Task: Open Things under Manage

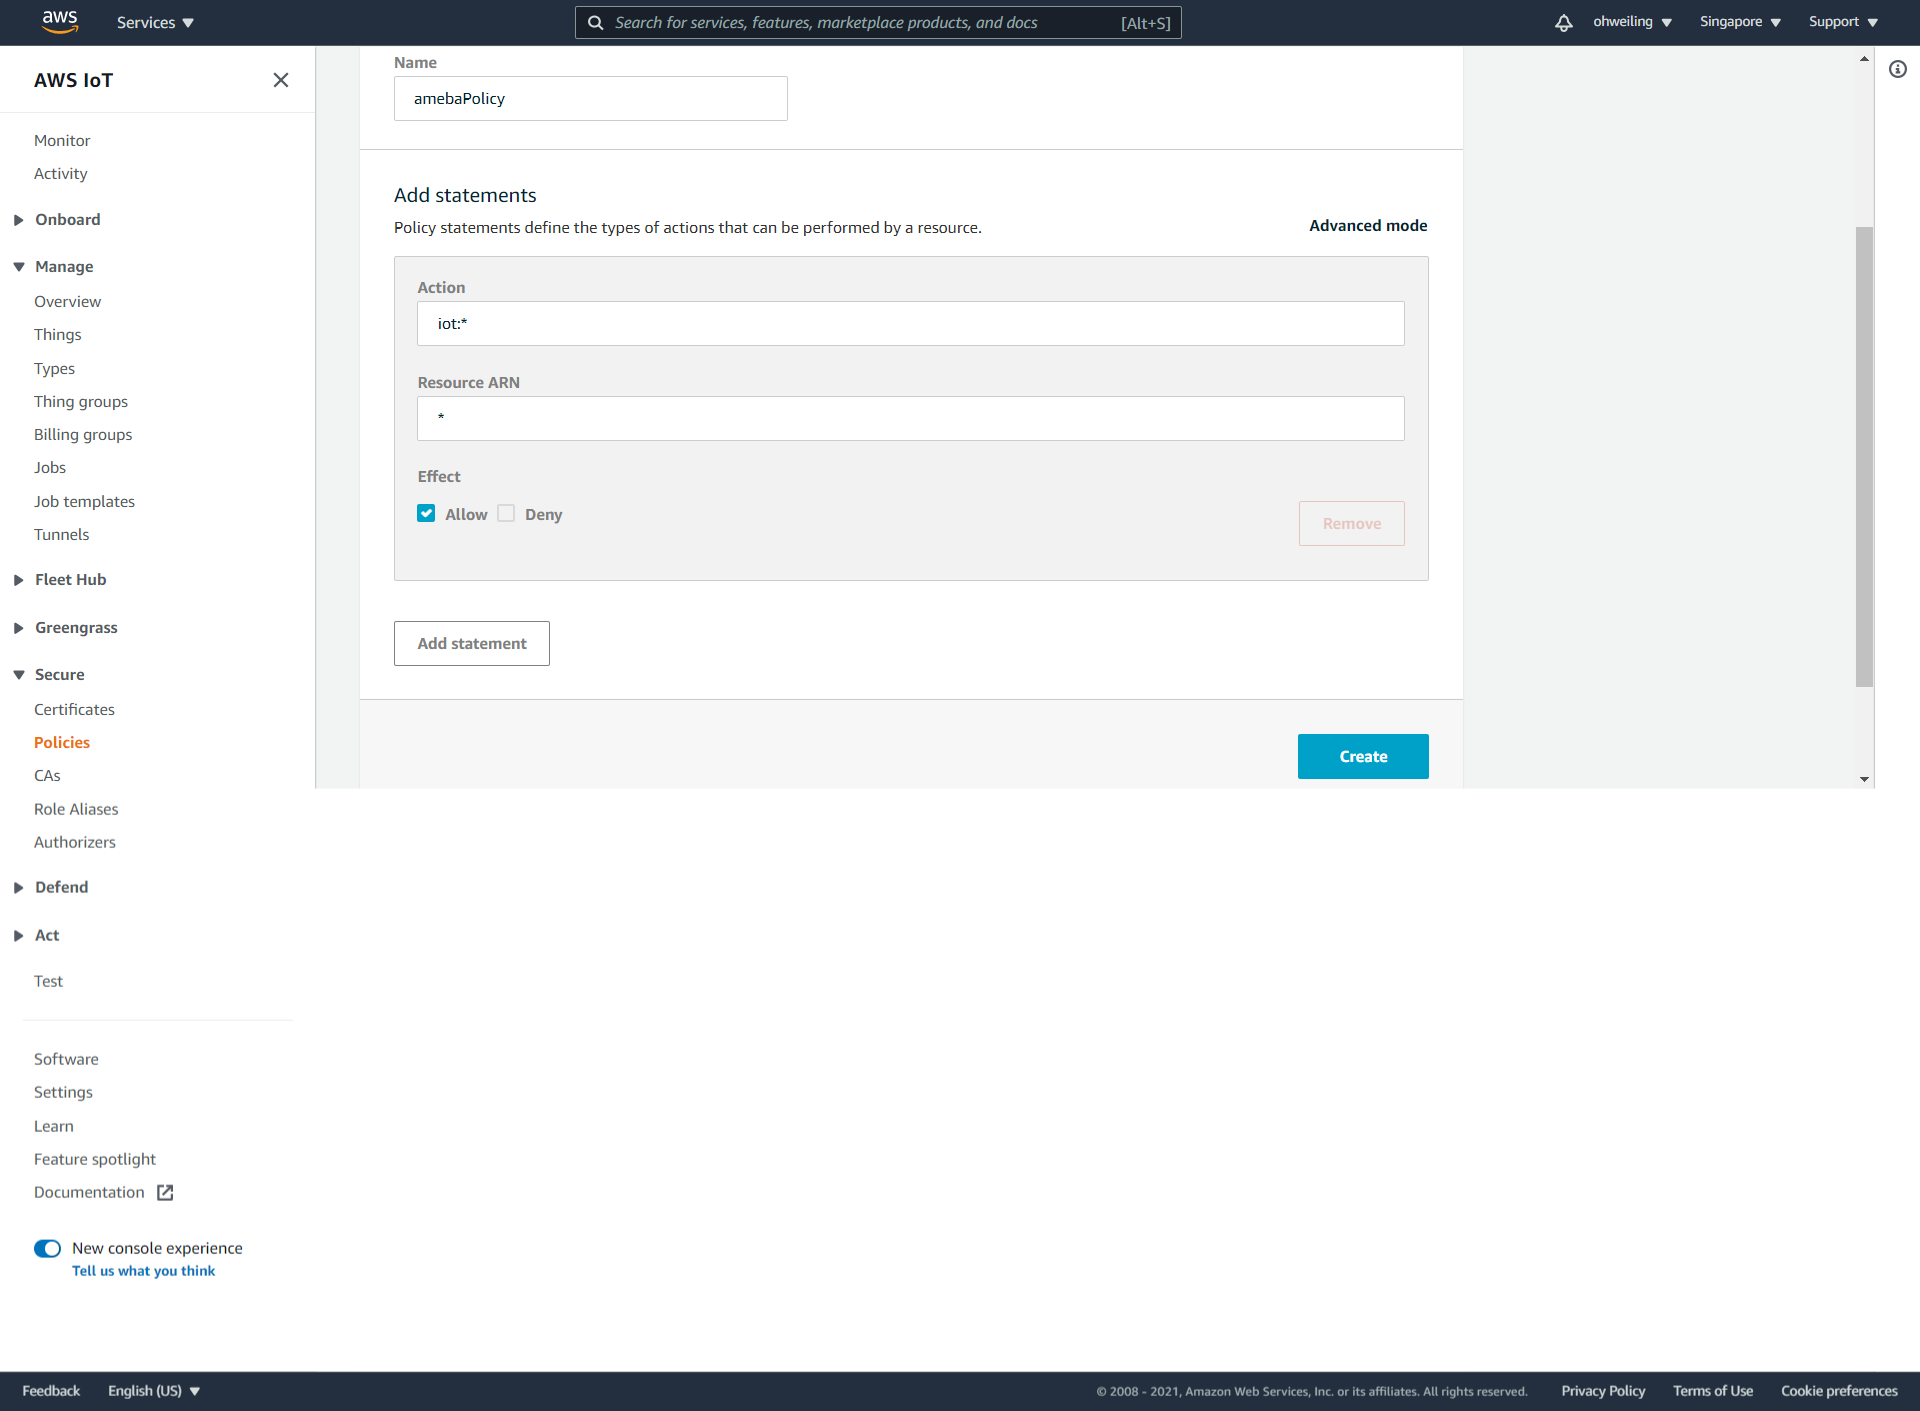Action: point(58,335)
